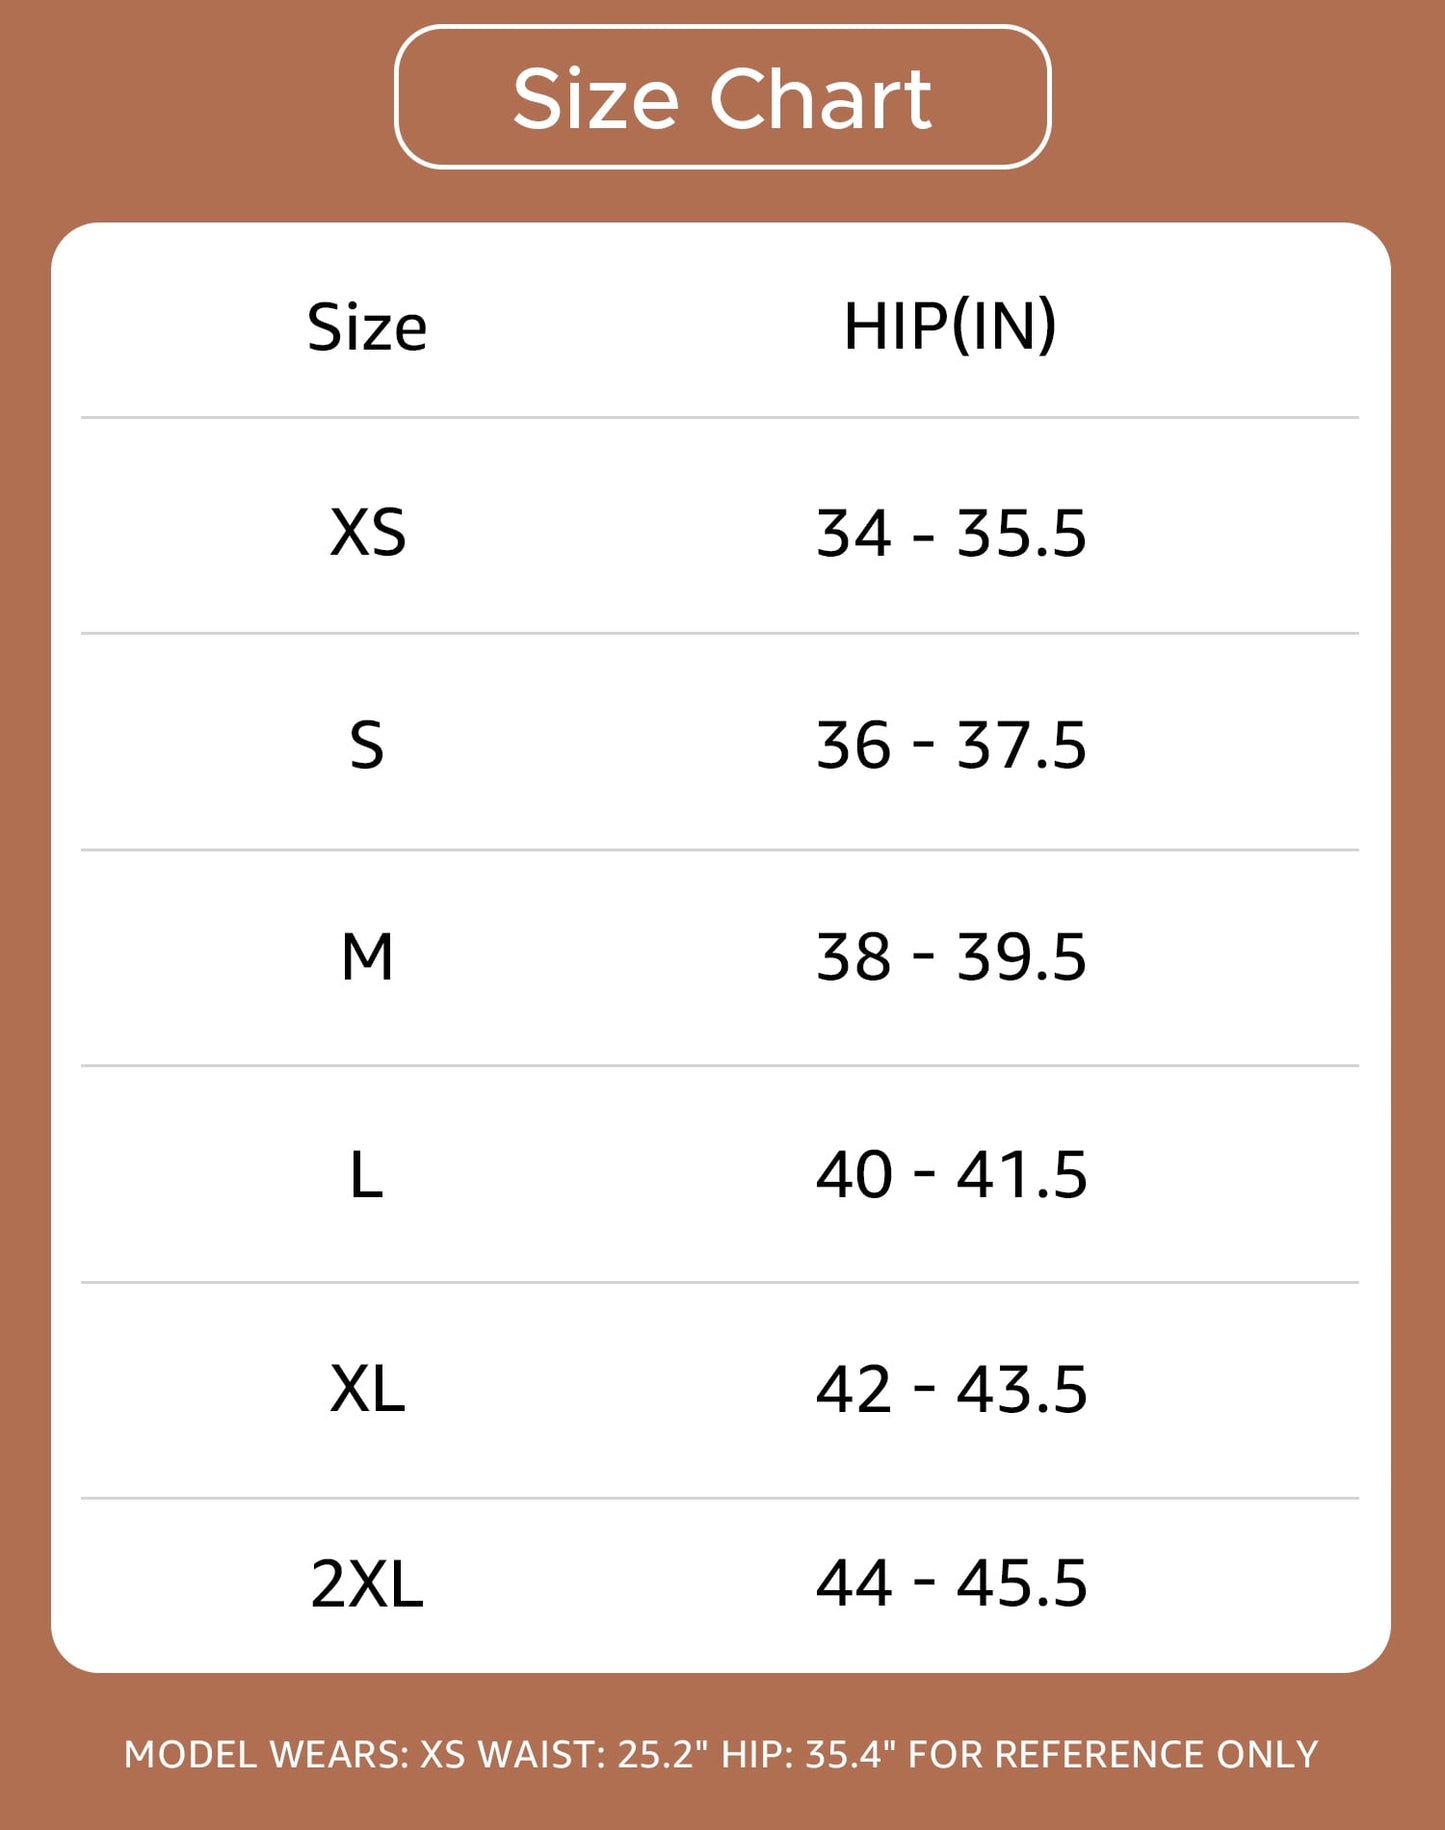This screenshot has height=1830, width=1445.
Task: Select the XS size label
Action: click(x=368, y=532)
